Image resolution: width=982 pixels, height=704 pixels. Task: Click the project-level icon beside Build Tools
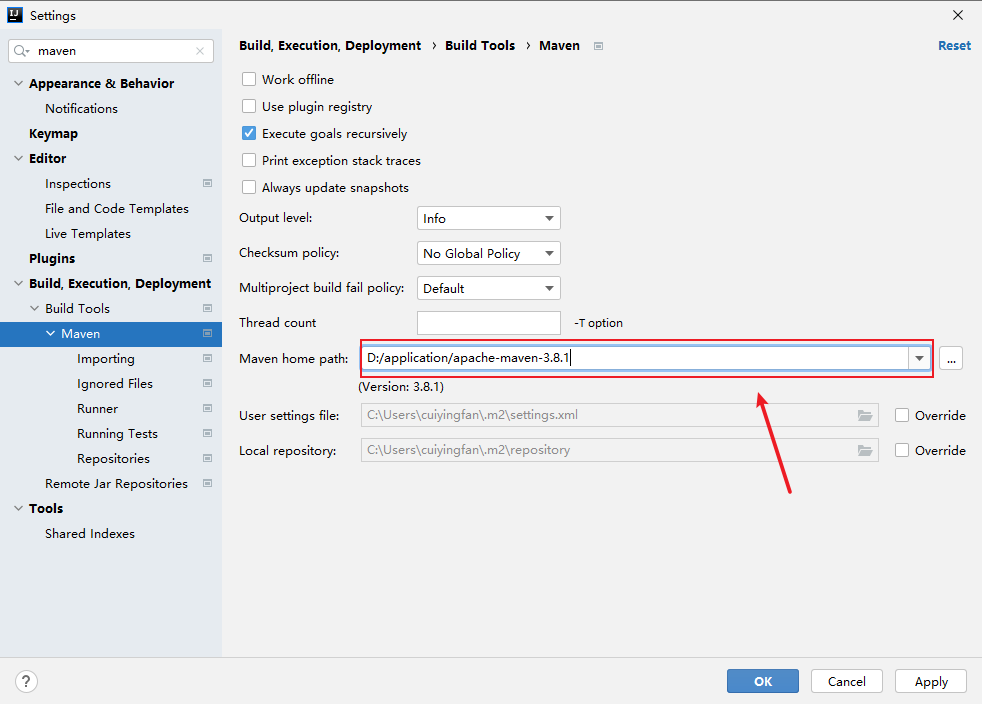[x=207, y=308]
